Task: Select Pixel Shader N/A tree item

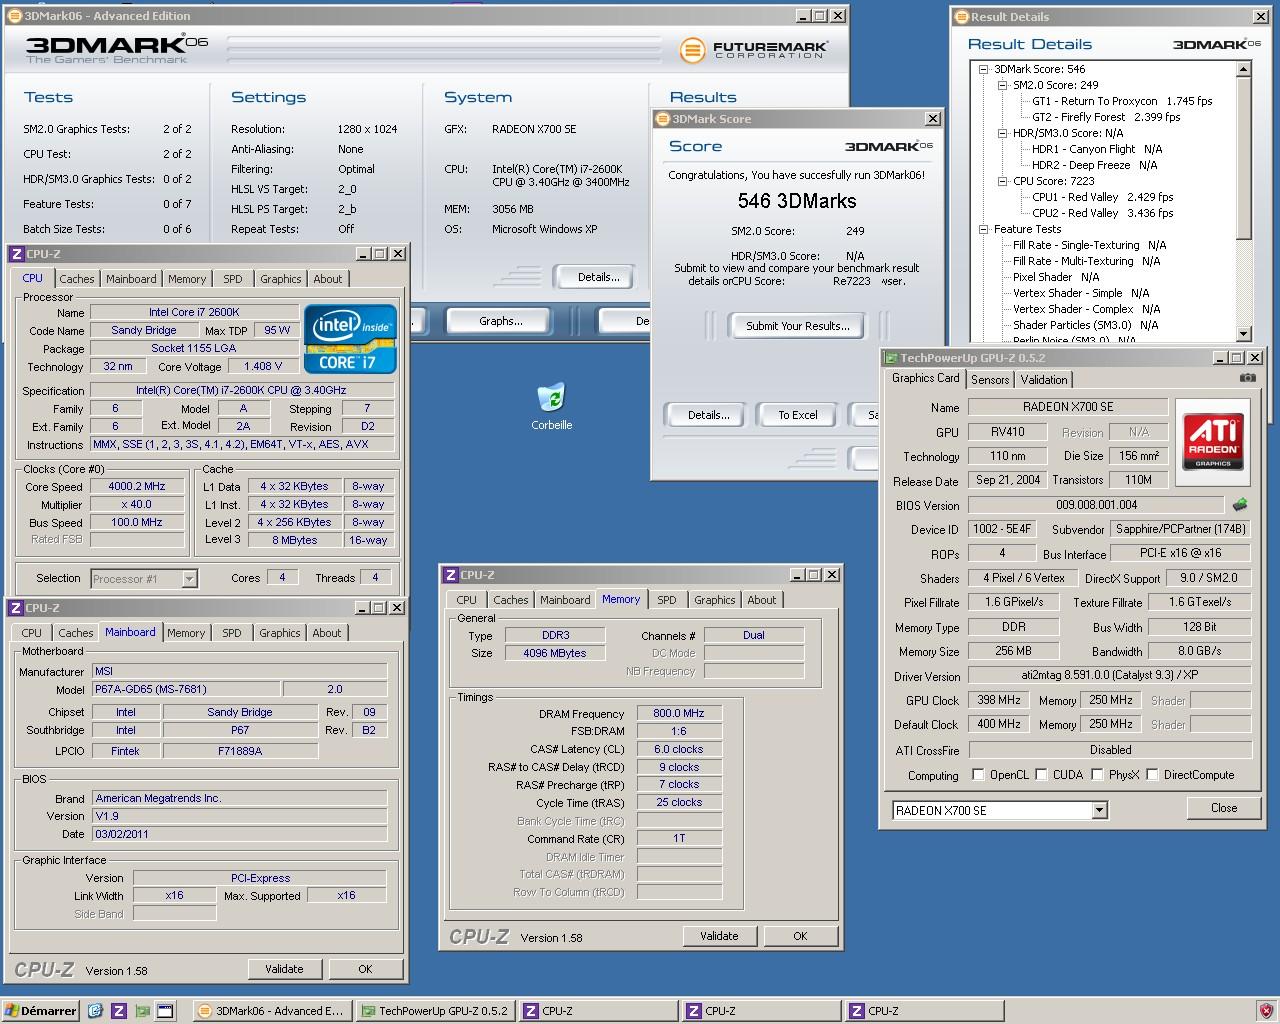Action: pyautogui.click(x=1056, y=277)
